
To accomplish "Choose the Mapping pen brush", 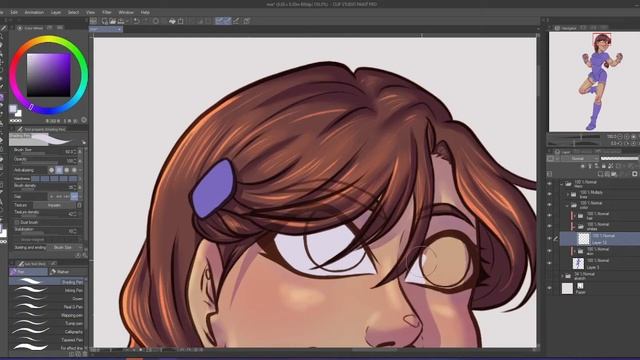I will (48, 315).
